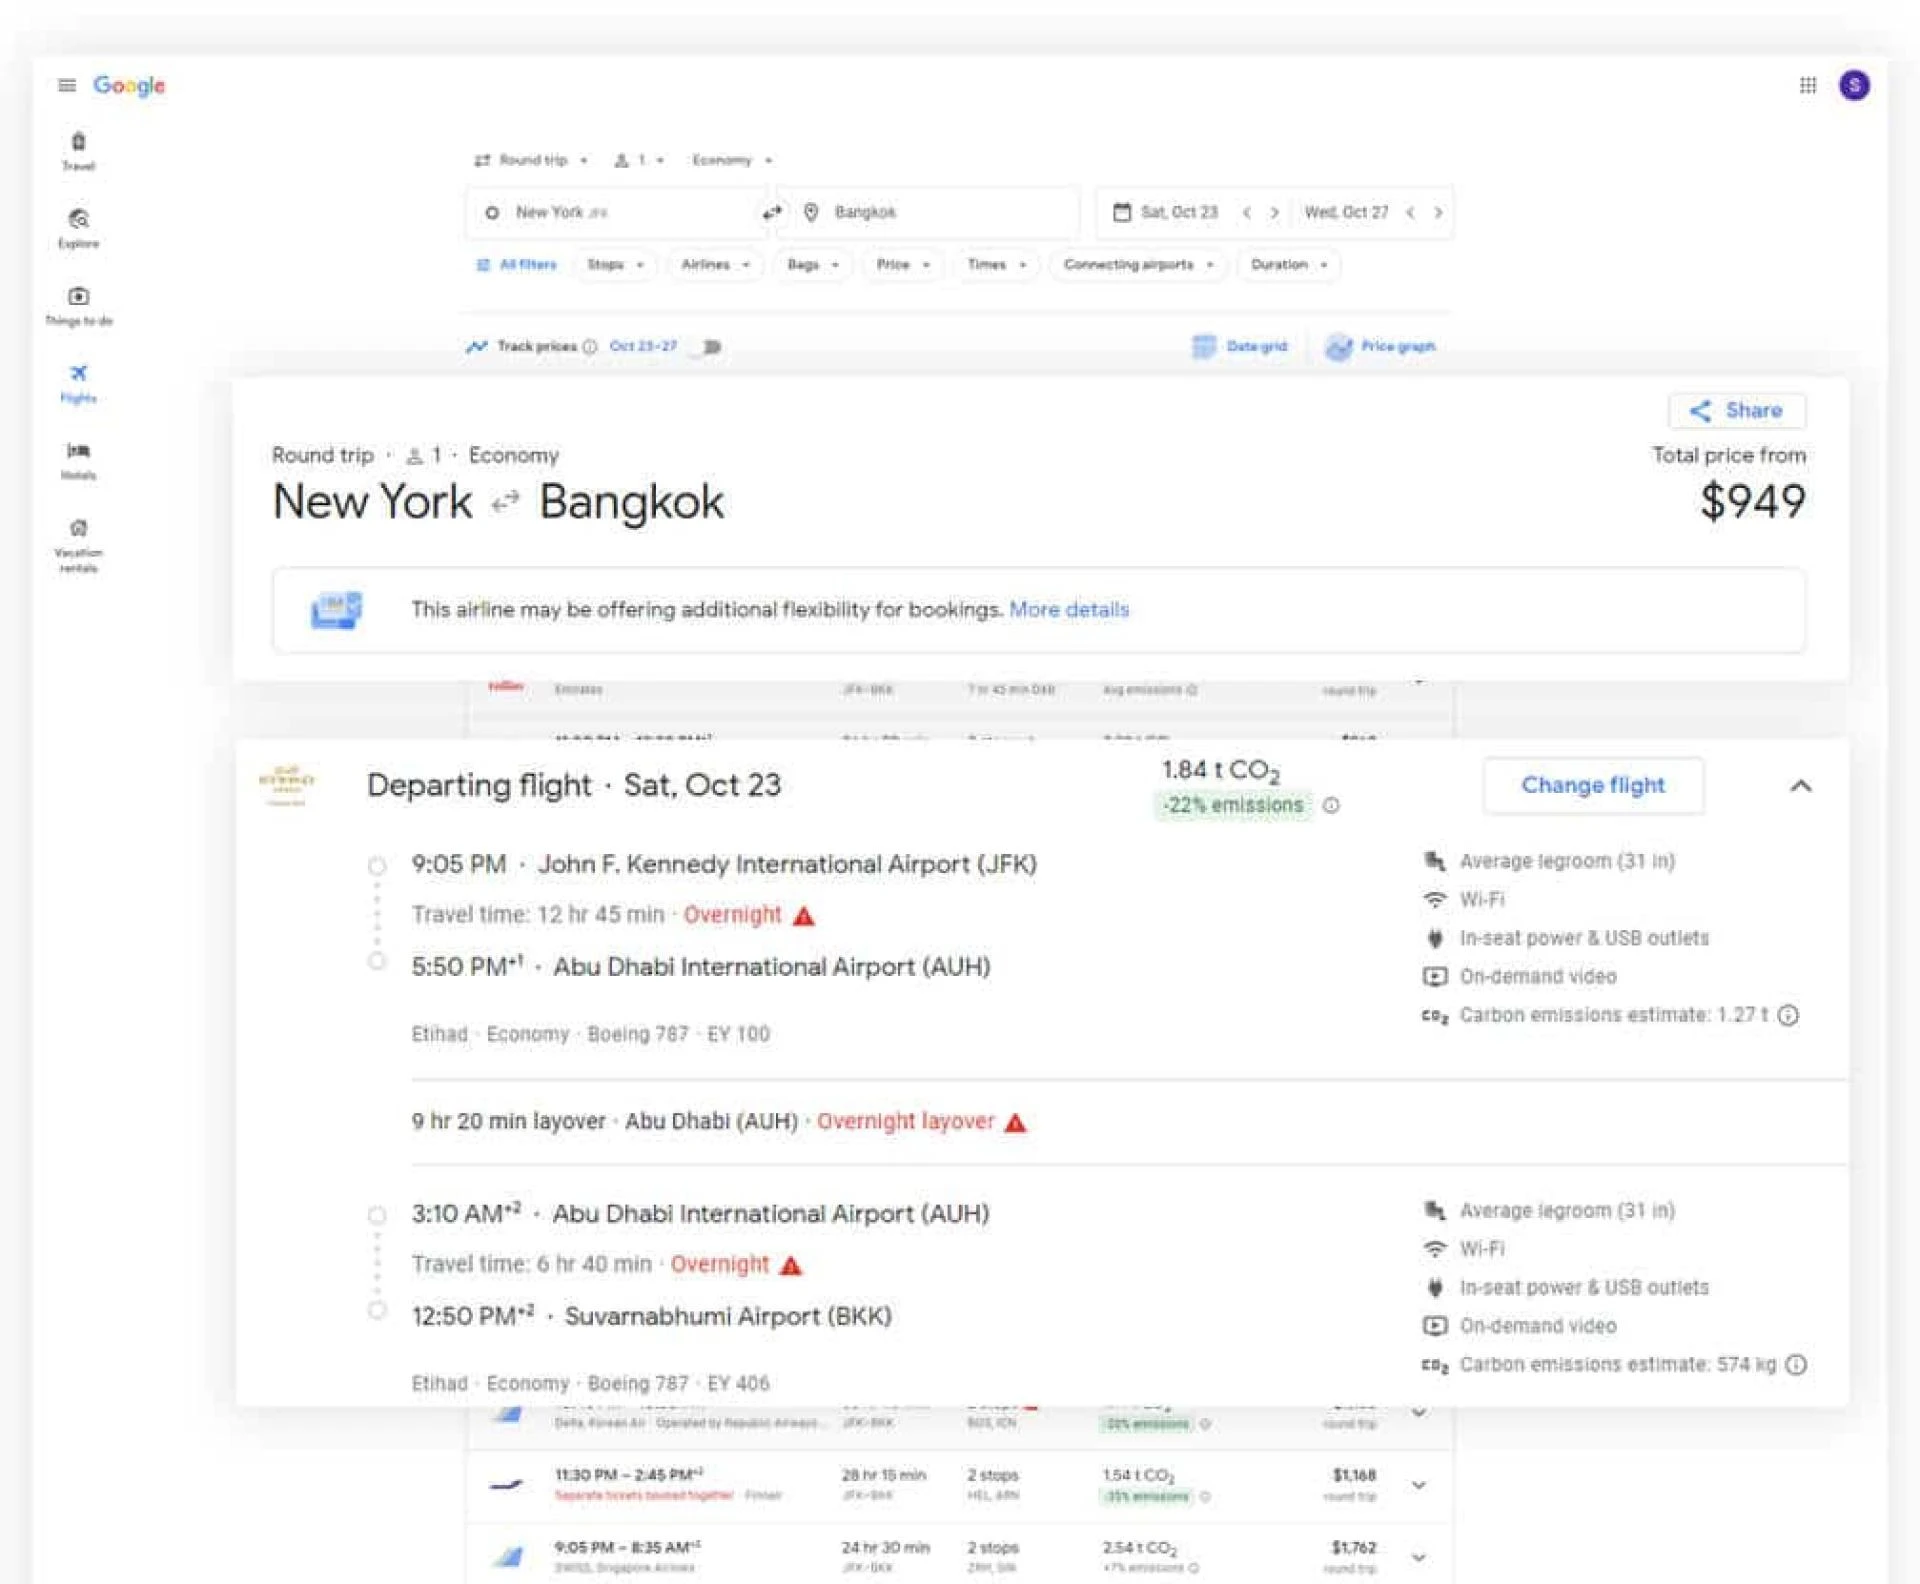This screenshot has width=1920, height=1584.
Task: Collapse the departing flight details panel
Action: [x=1803, y=787]
